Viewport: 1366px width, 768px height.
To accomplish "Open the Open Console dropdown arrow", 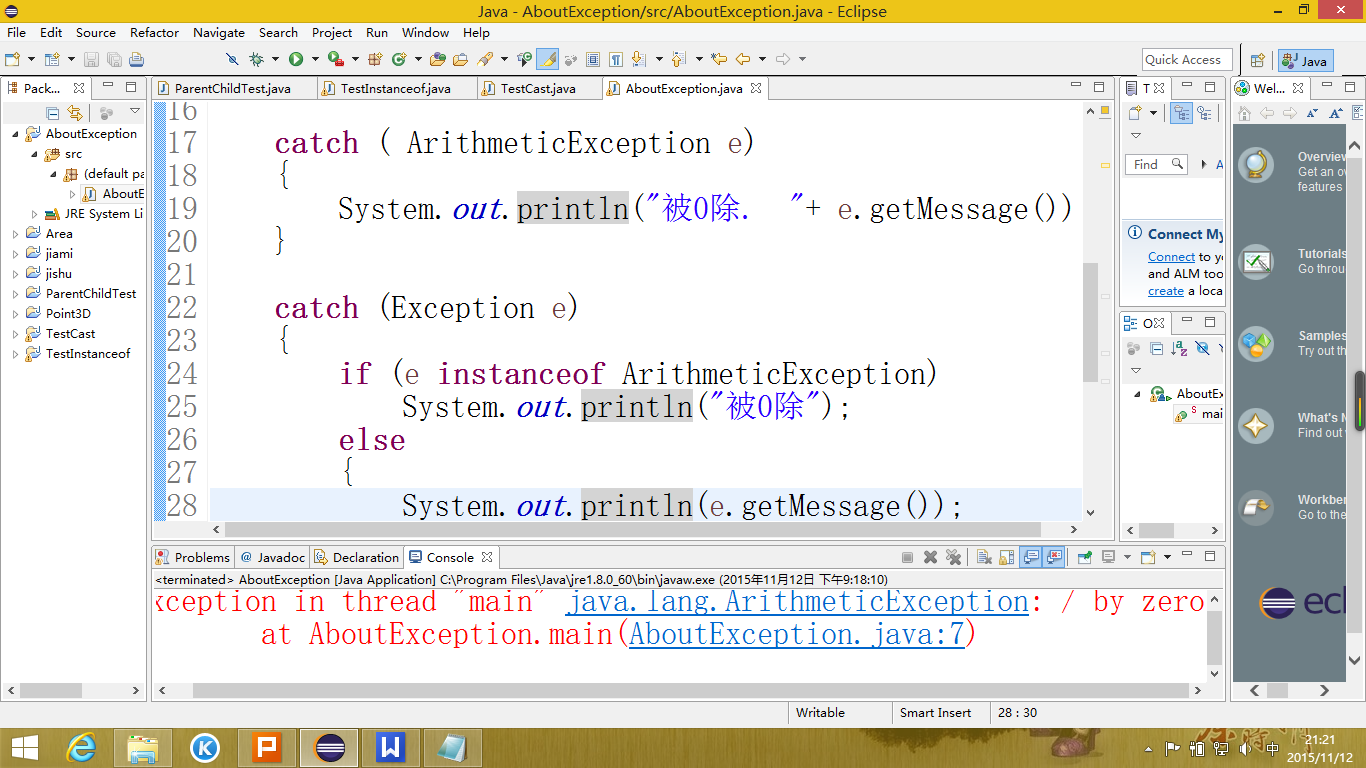I will [1167, 557].
